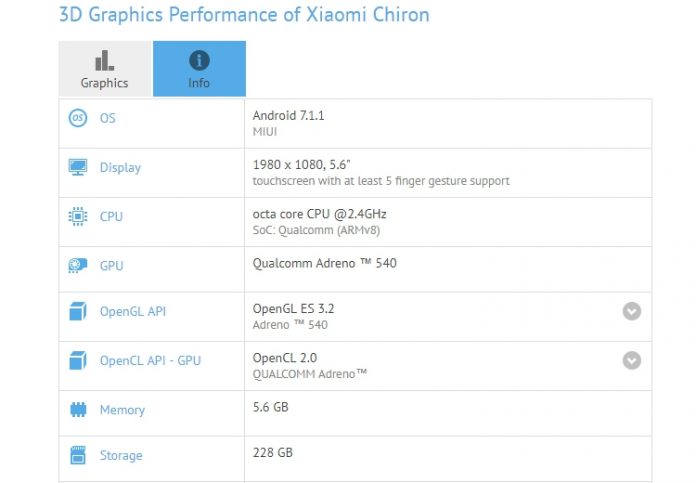Image resolution: width=696 pixels, height=483 pixels.
Task: Switch to the Graphics tab
Action: coord(105,69)
